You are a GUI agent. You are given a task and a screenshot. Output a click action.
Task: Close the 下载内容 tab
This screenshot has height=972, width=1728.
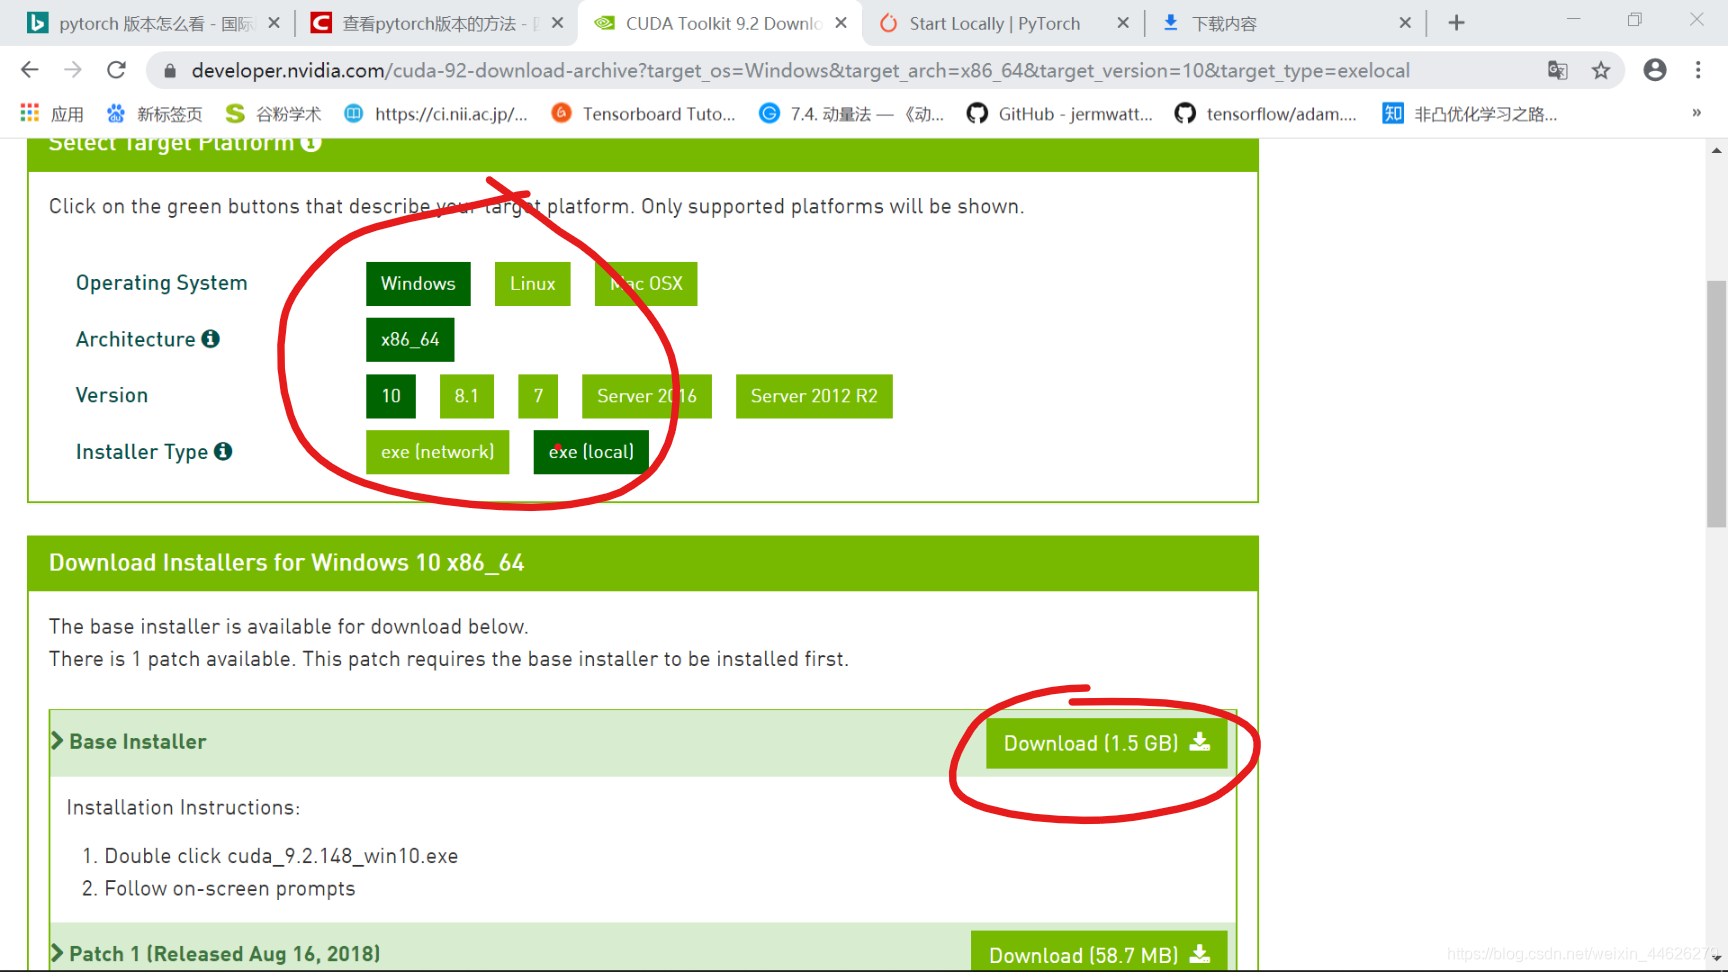[1405, 22]
